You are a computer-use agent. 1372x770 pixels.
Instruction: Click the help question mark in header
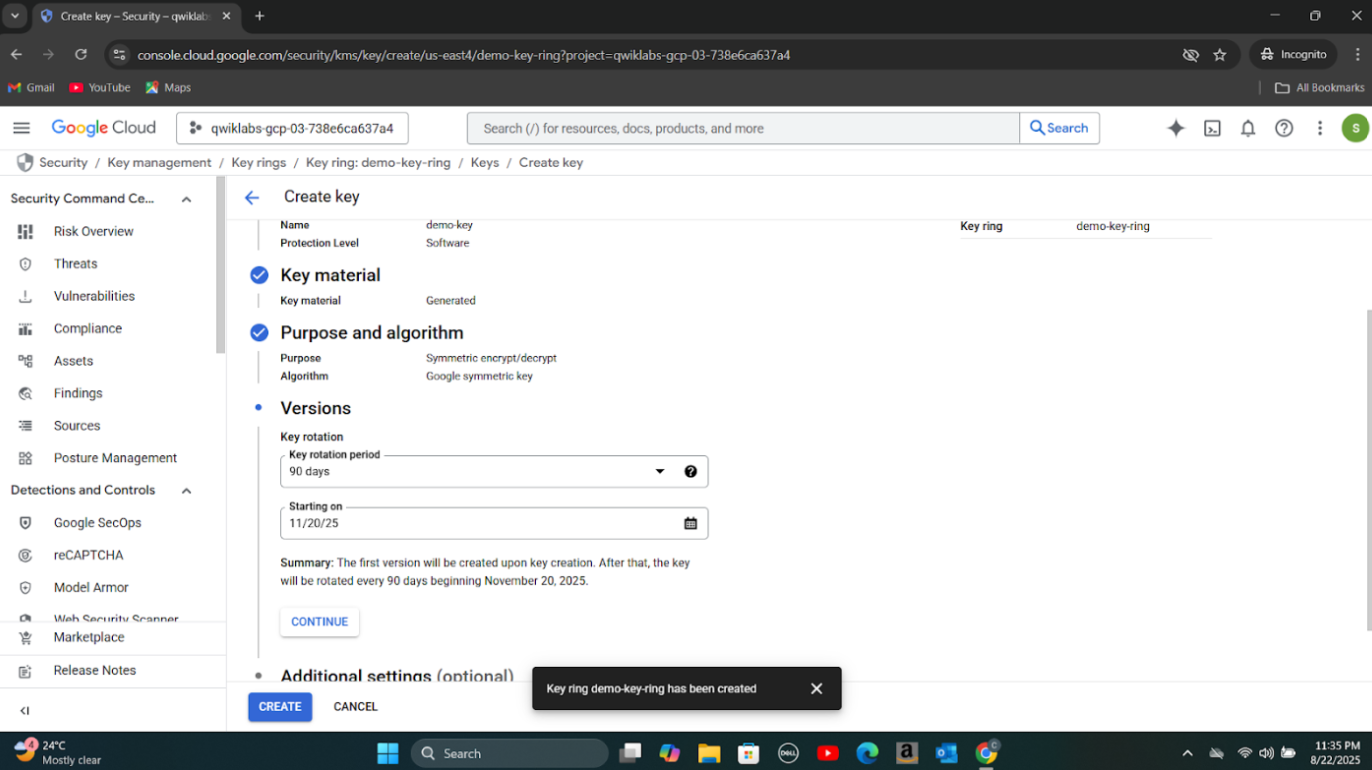coord(1284,128)
